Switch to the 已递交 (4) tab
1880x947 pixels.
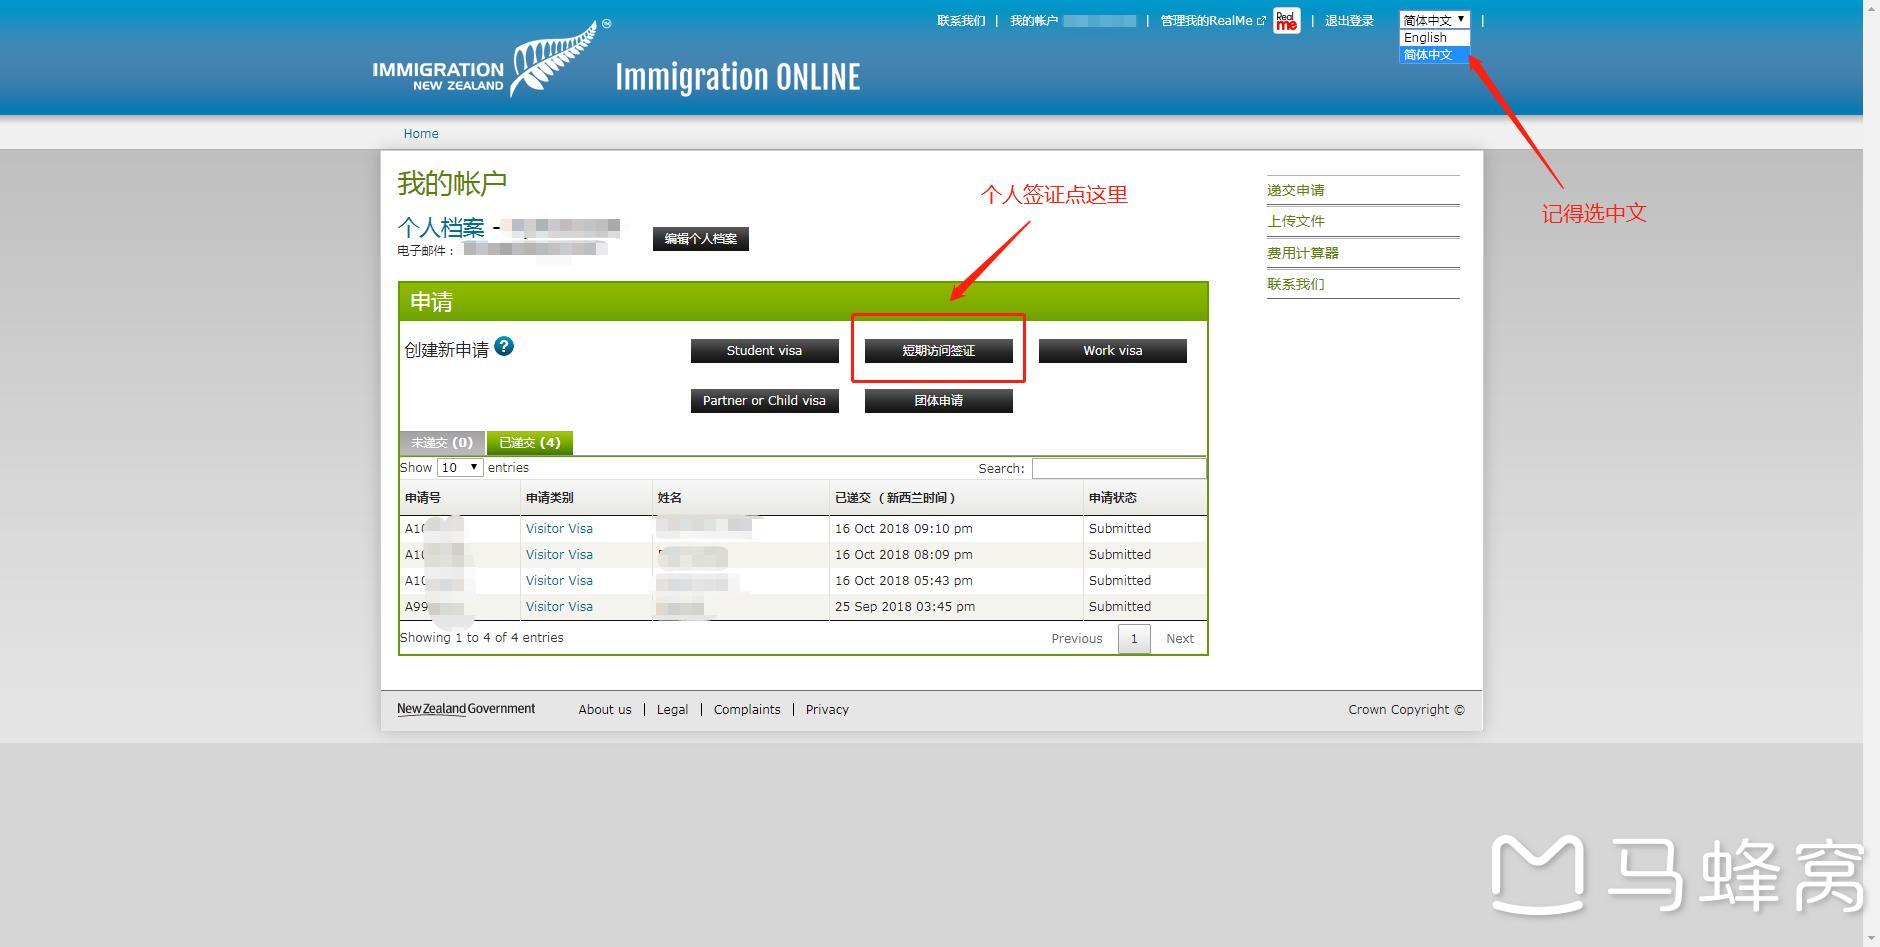pyautogui.click(x=529, y=443)
